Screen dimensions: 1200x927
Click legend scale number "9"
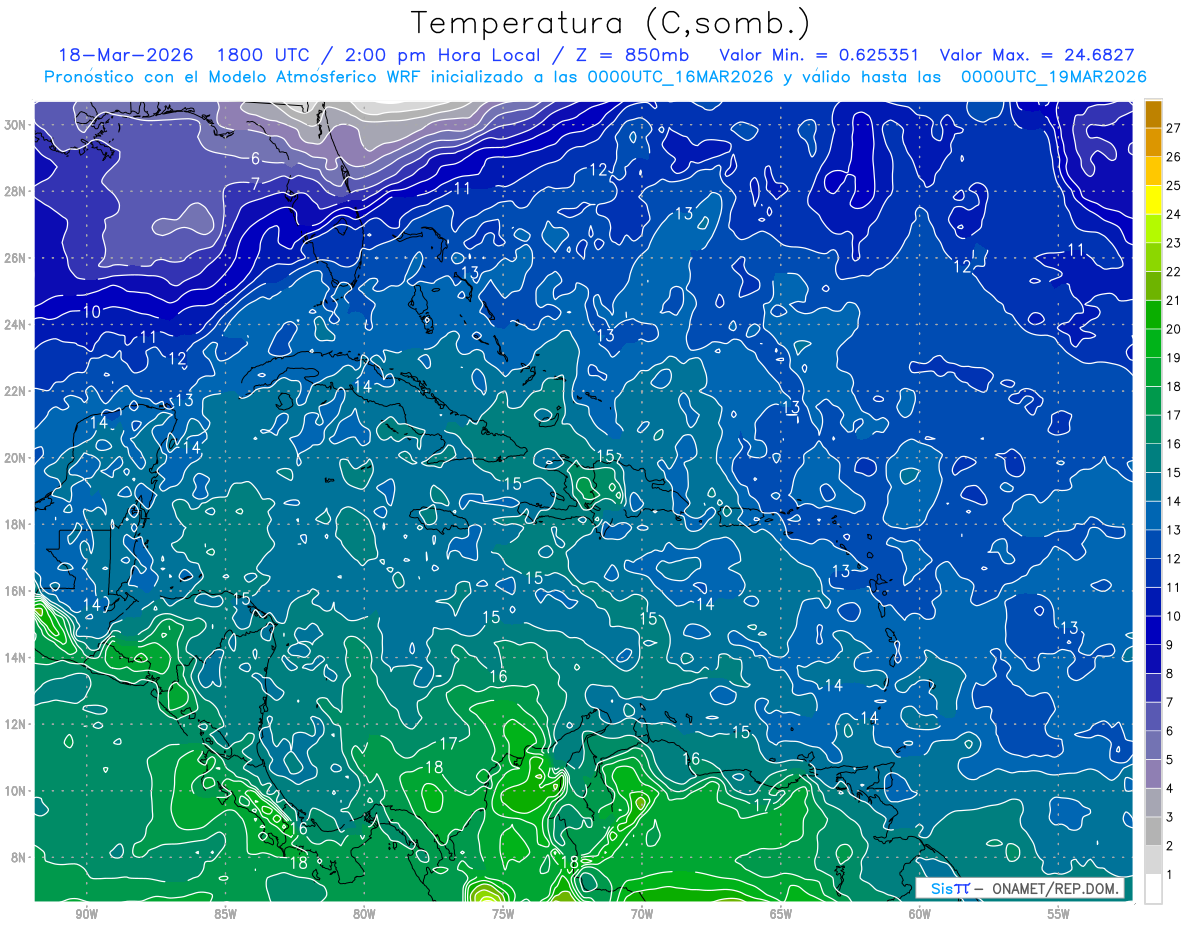pos(1170,645)
